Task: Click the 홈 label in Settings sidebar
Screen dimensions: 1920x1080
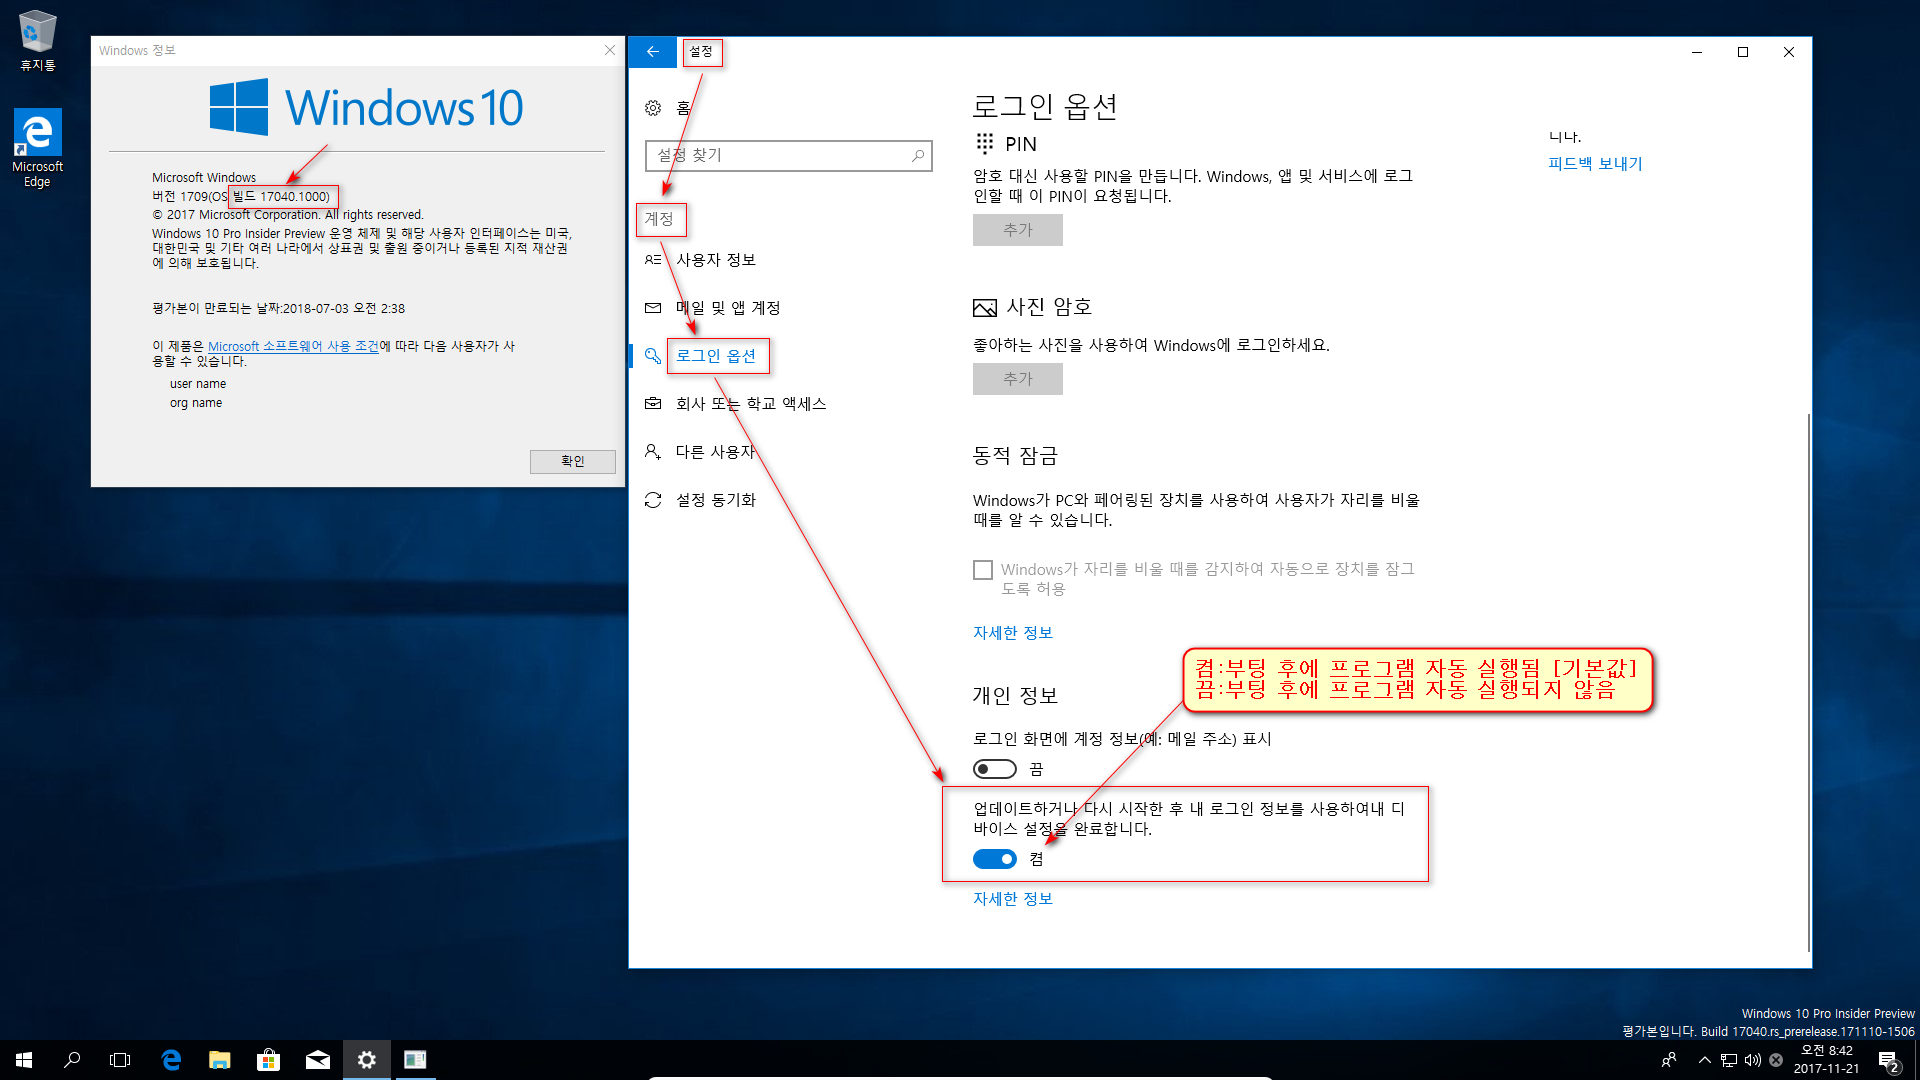Action: 683,108
